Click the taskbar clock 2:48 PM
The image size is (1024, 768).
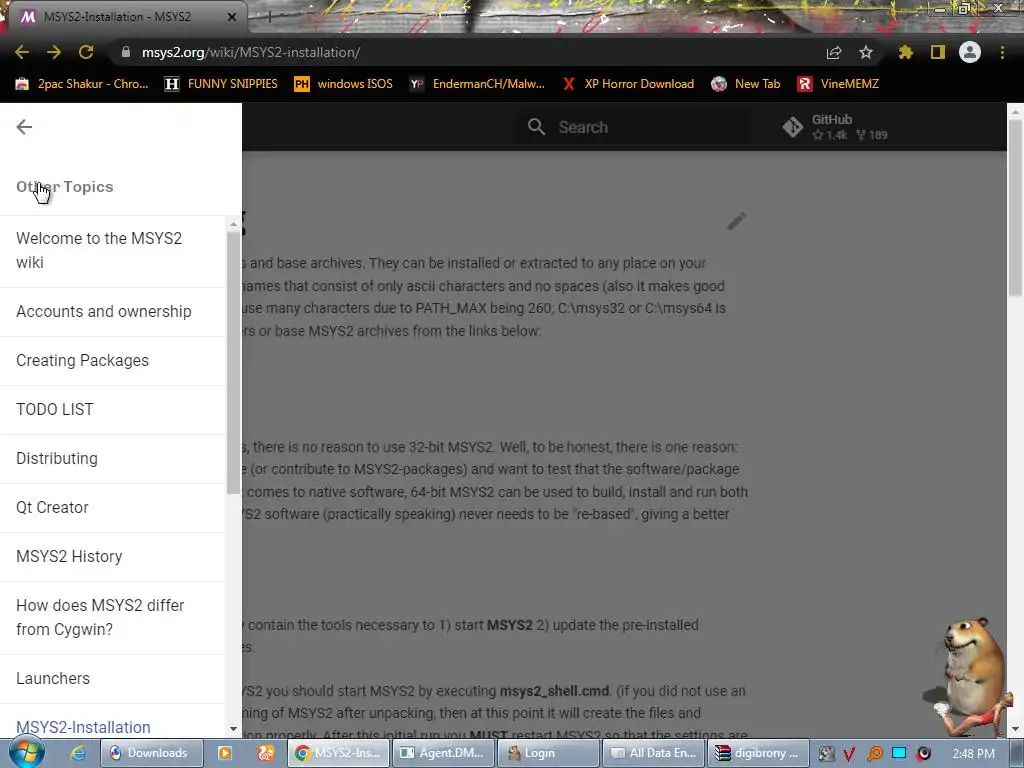[x=974, y=754]
